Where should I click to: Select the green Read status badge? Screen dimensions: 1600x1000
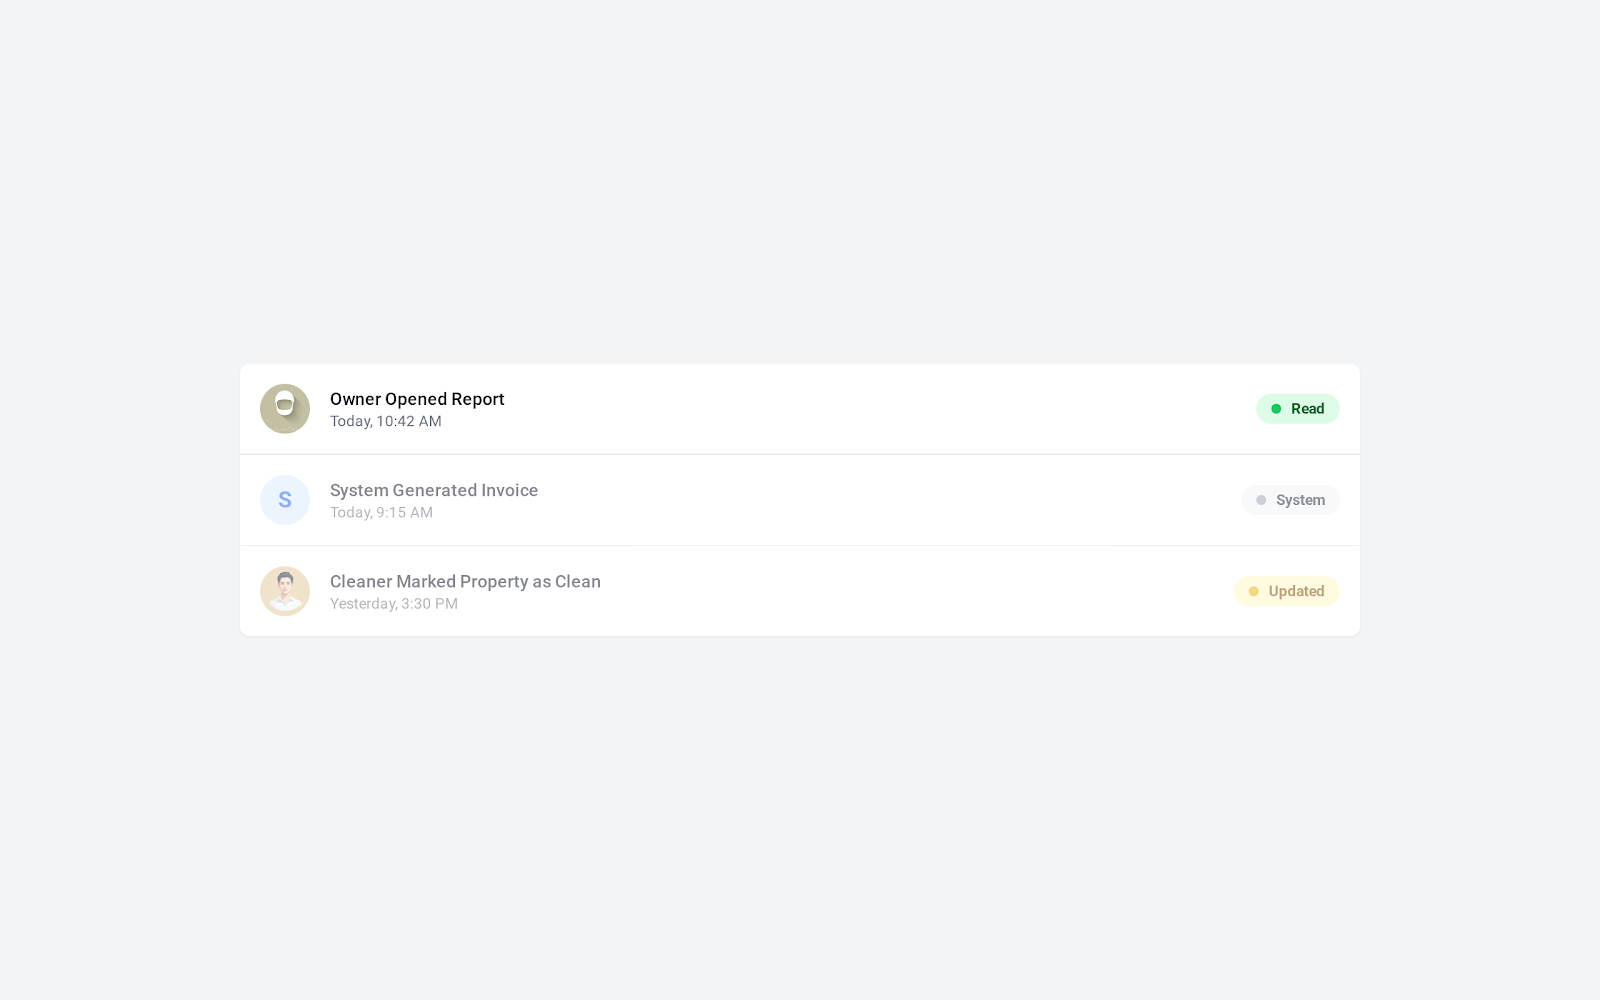[x=1298, y=409]
